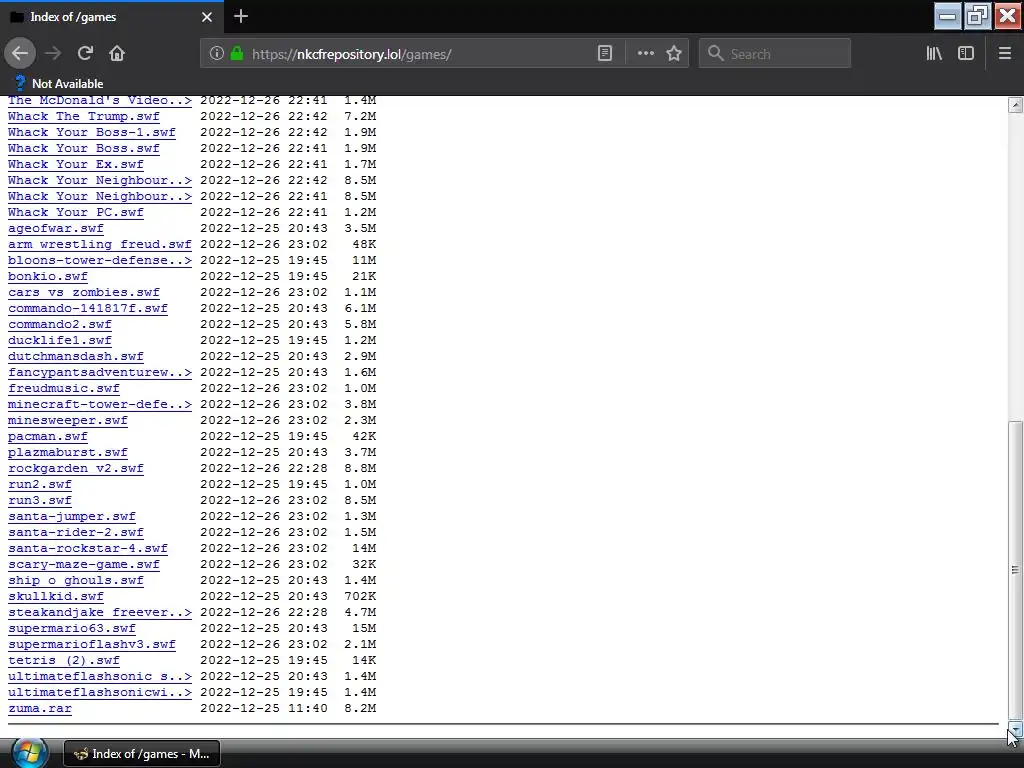Open the Library icon in toolbar

[934, 54]
